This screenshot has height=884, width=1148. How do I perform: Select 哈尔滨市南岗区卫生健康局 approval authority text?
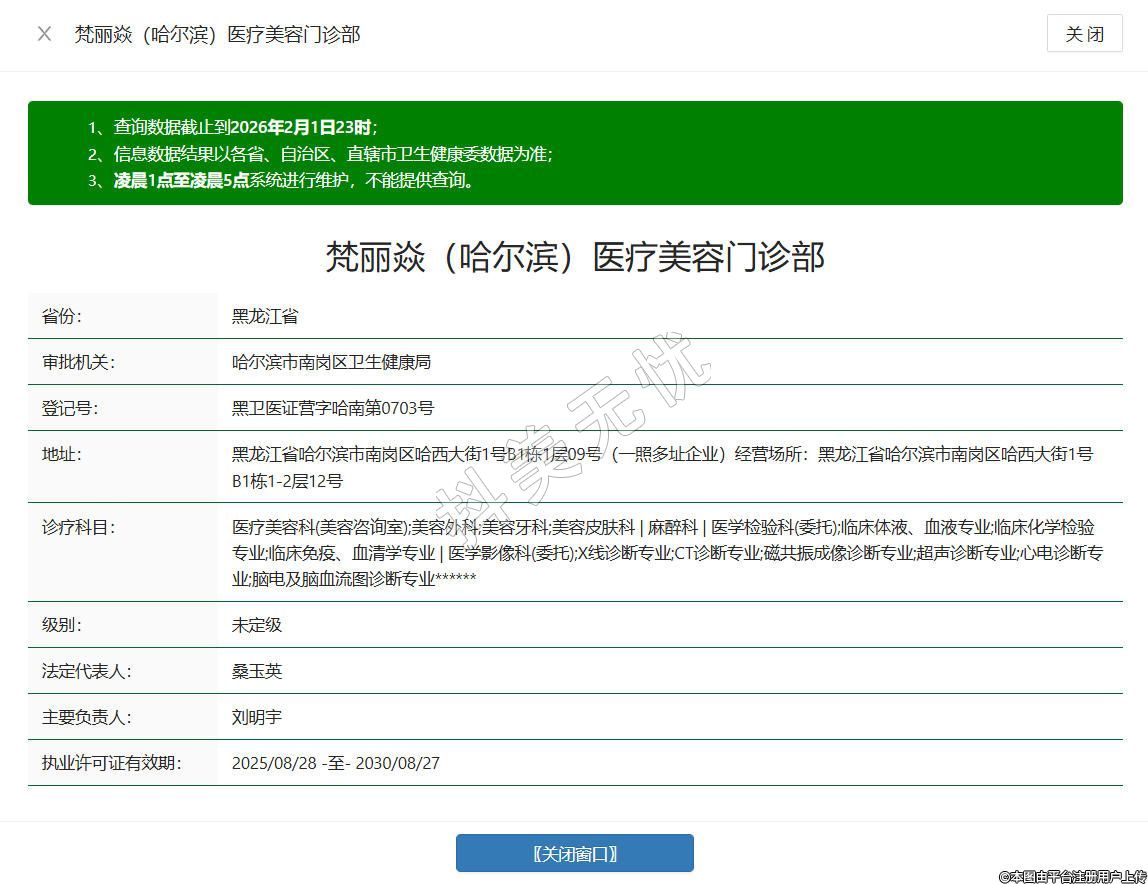click(x=331, y=362)
